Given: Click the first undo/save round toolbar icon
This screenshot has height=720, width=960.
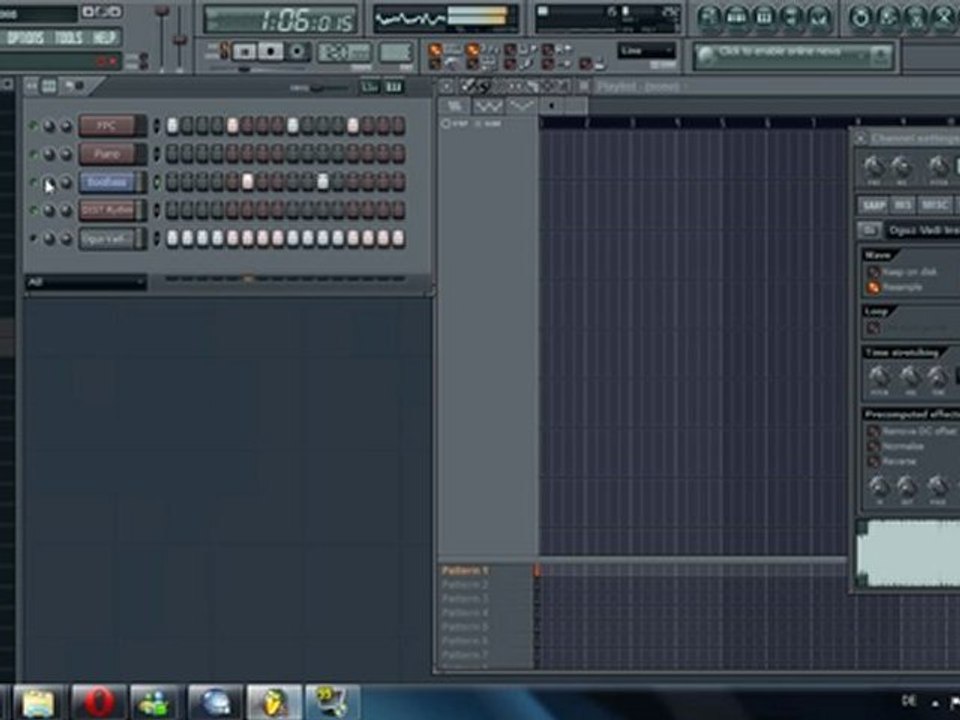Looking at the screenshot, I should pyautogui.click(x=860, y=18).
